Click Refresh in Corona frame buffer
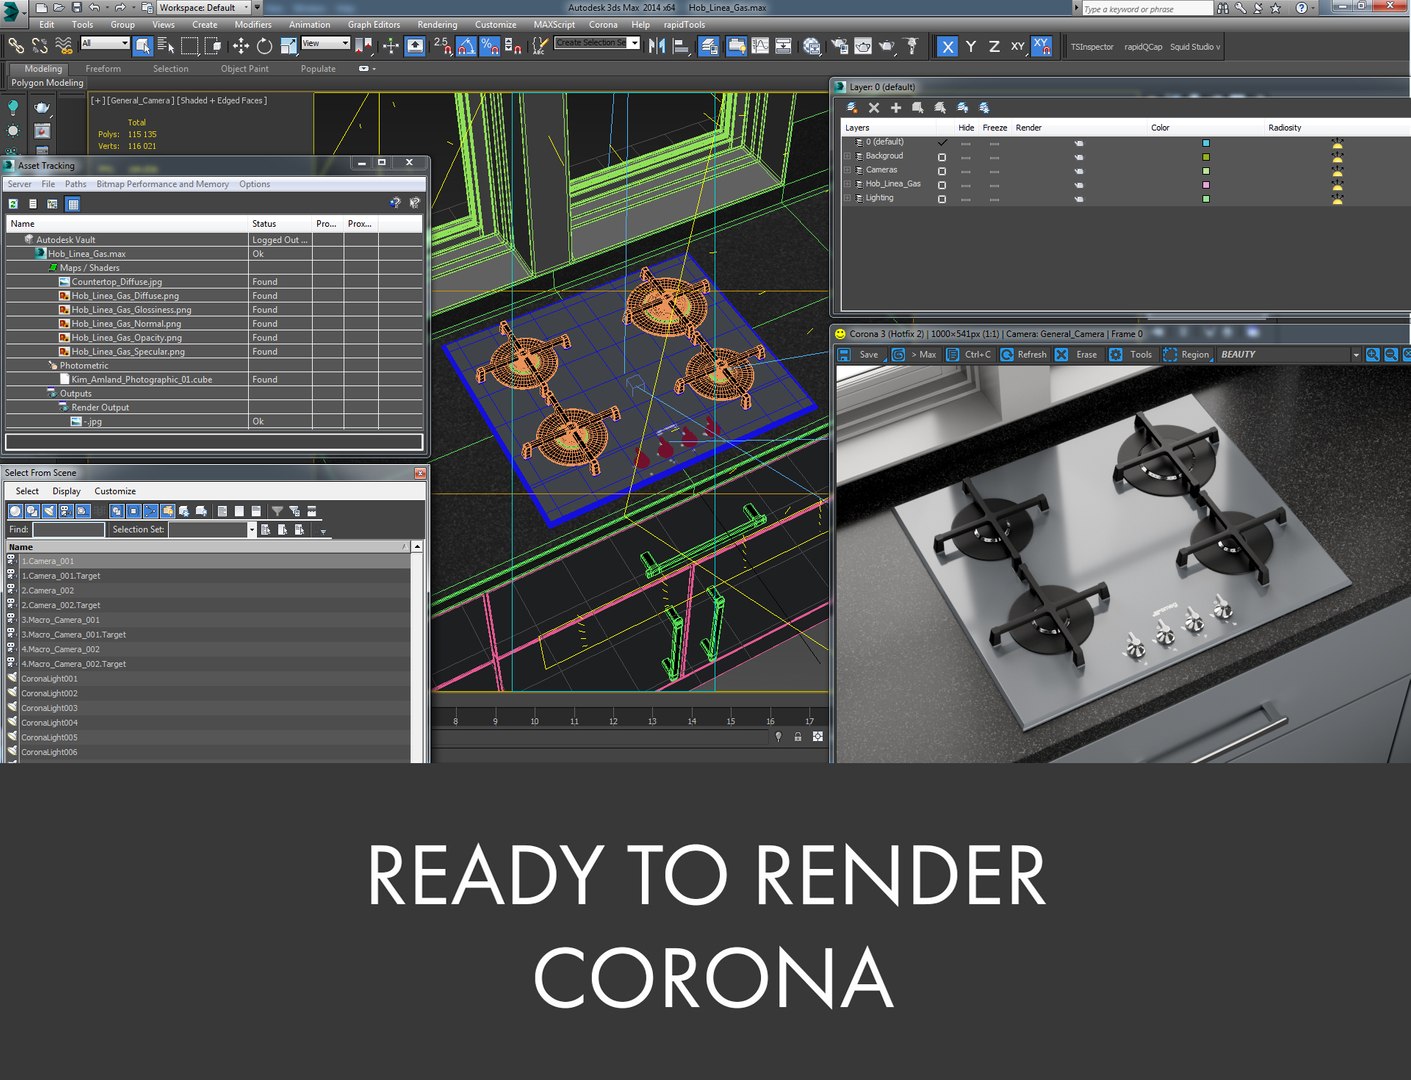1411x1080 pixels. click(x=1024, y=355)
